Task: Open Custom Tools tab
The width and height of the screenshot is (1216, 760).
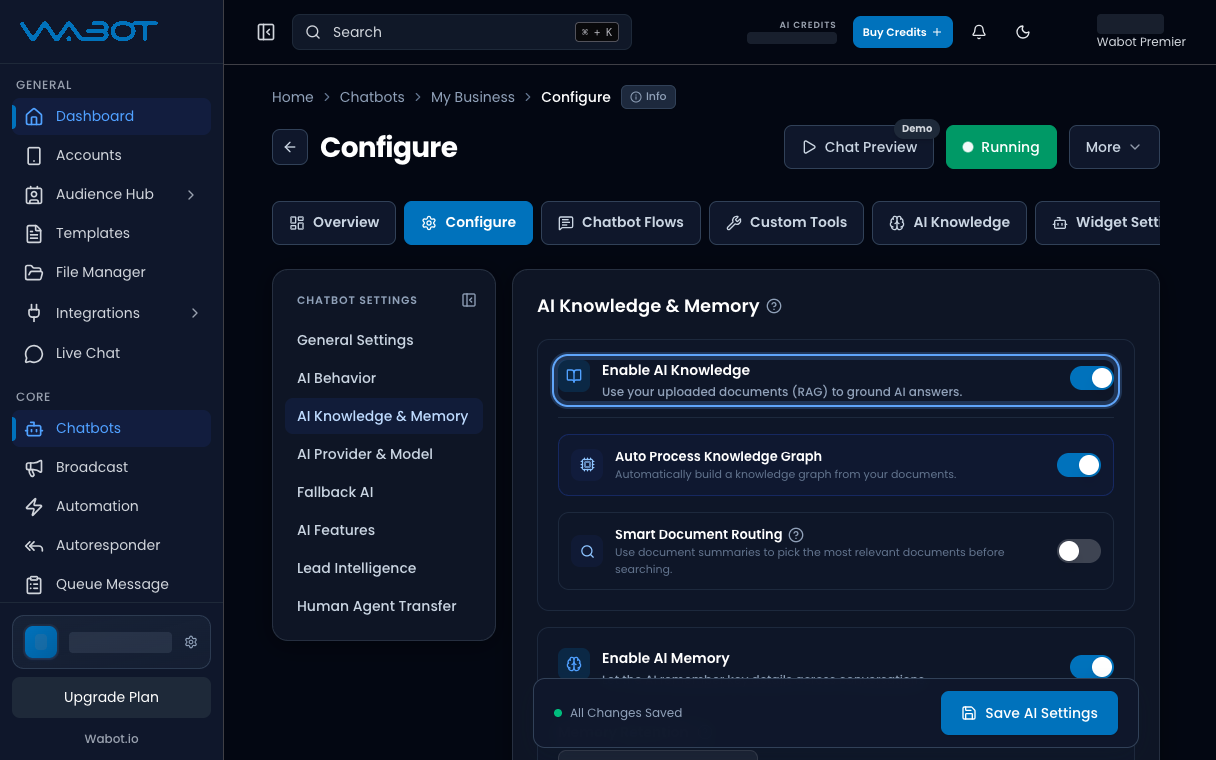Action: coord(786,222)
